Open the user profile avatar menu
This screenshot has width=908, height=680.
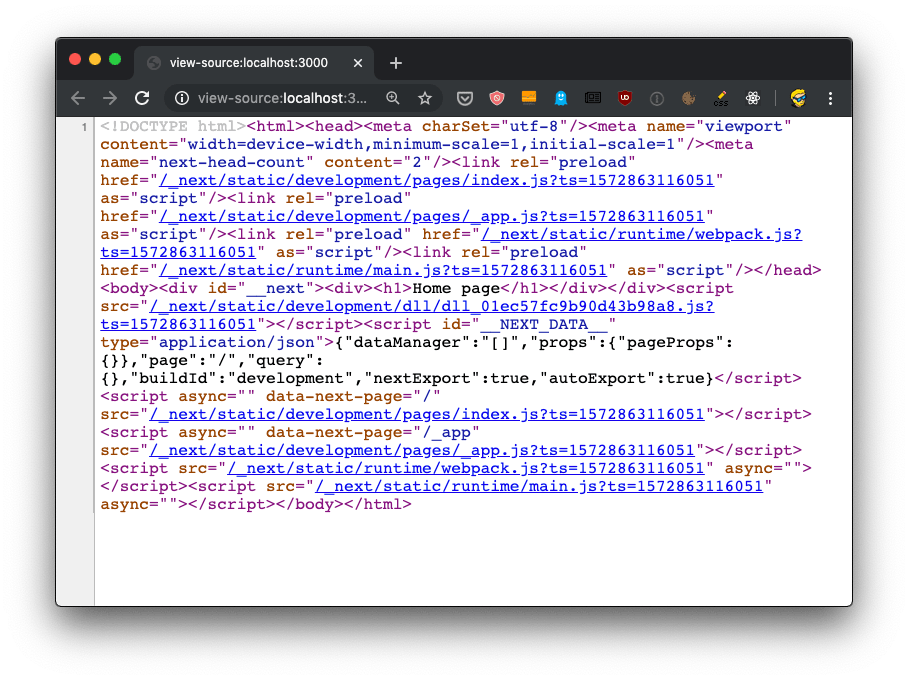(798, 98)
